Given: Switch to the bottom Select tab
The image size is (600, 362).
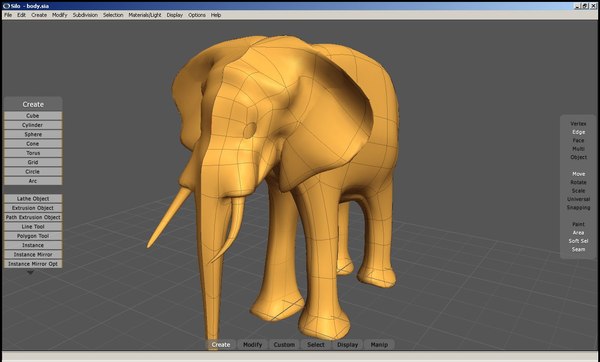Looking at the screenshot, I should coord(316,344).
